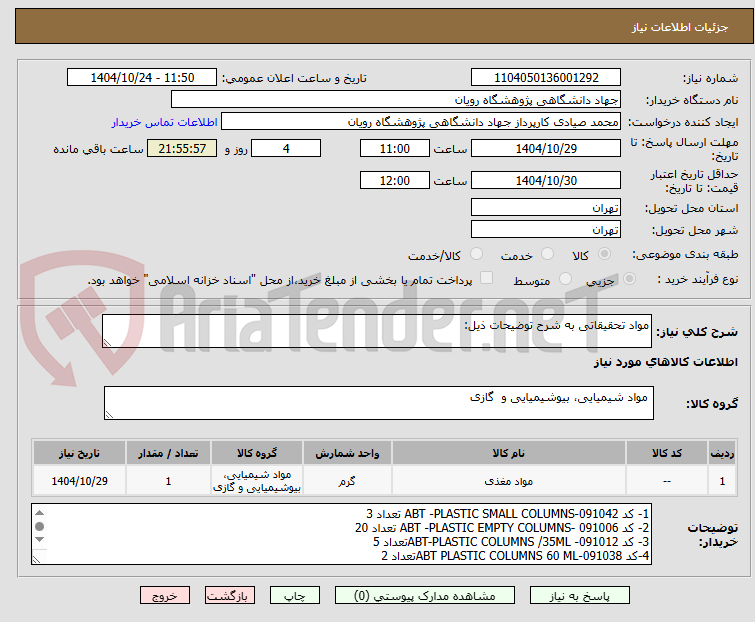Select the متوسط purchase type radio

(x=565, y=279)
